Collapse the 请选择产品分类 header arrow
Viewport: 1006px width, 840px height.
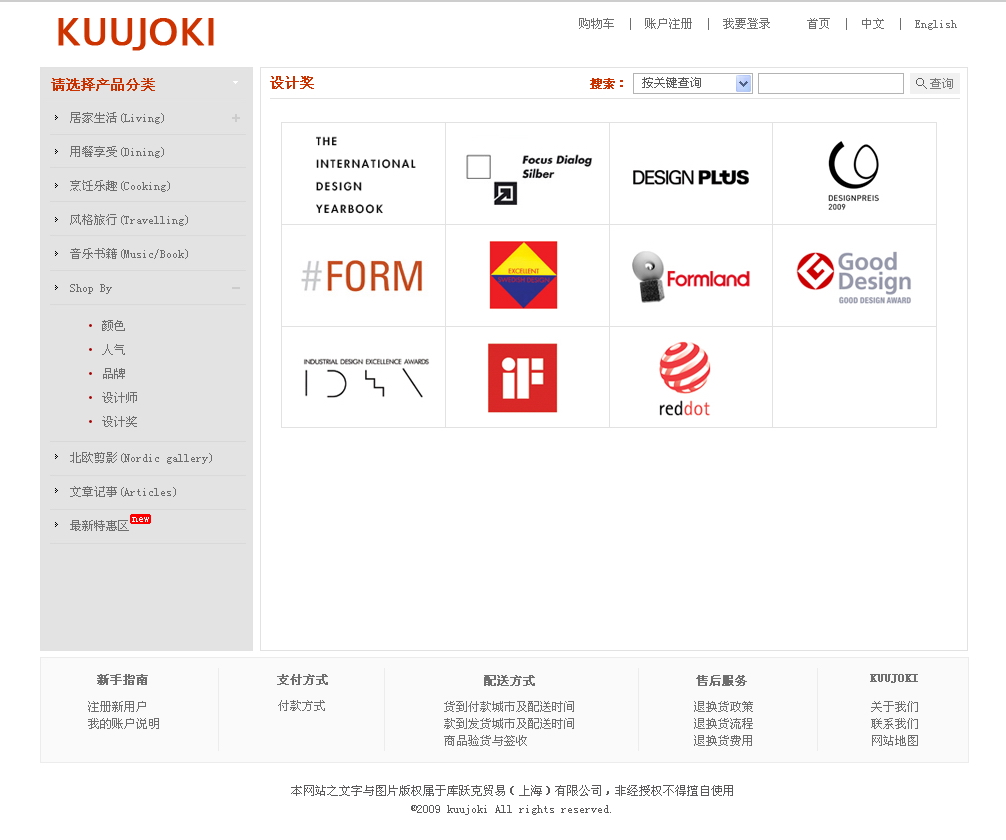tap(235, 83)
